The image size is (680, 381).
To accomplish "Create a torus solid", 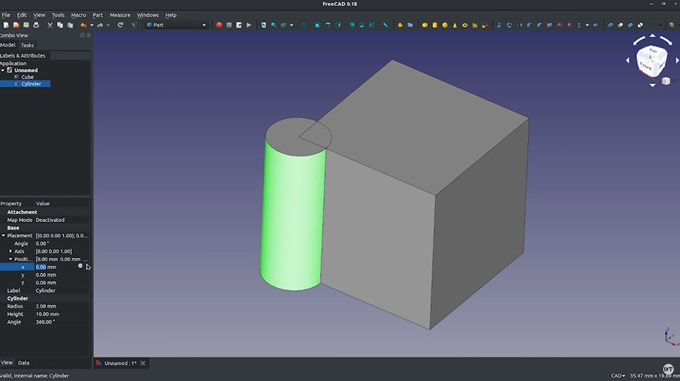I will point(465,25).
